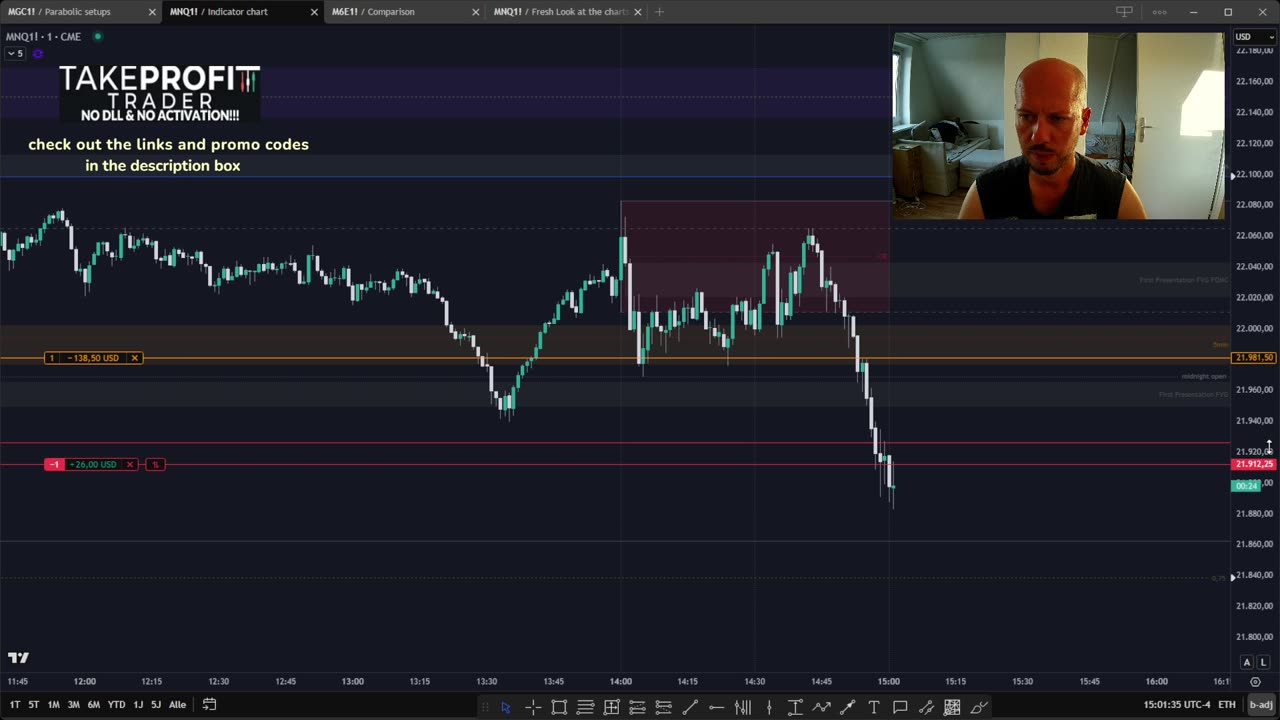Image resolution: width=1280 pixels, height=720 pixels.
Task: Click the TradingView logo on the chart
Action: pos(18,657)
